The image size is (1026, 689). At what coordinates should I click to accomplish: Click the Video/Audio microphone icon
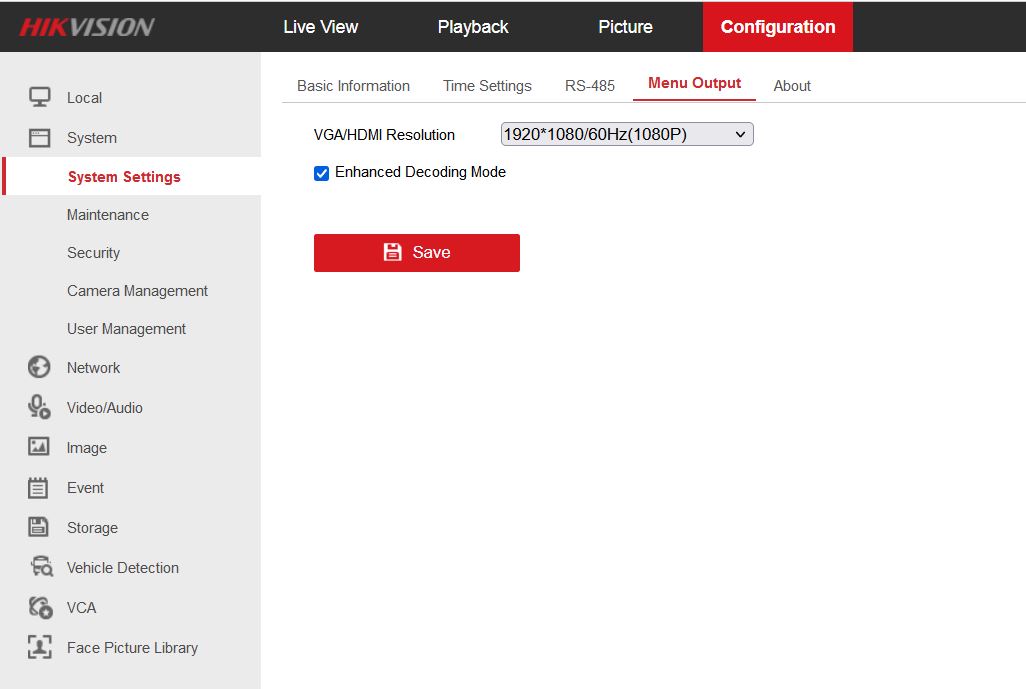coord(39,407)
